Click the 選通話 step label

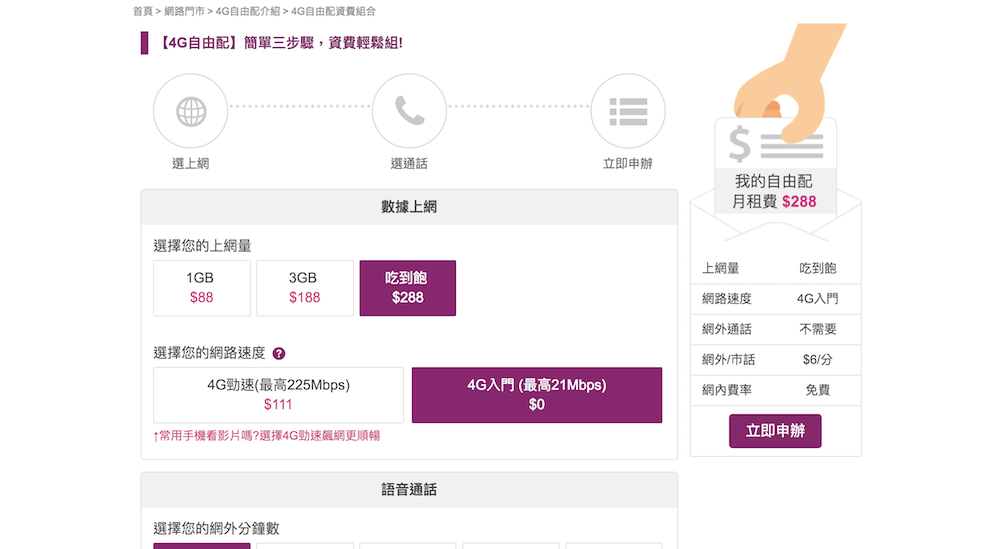pyautogui.click(x=409, y=164)
